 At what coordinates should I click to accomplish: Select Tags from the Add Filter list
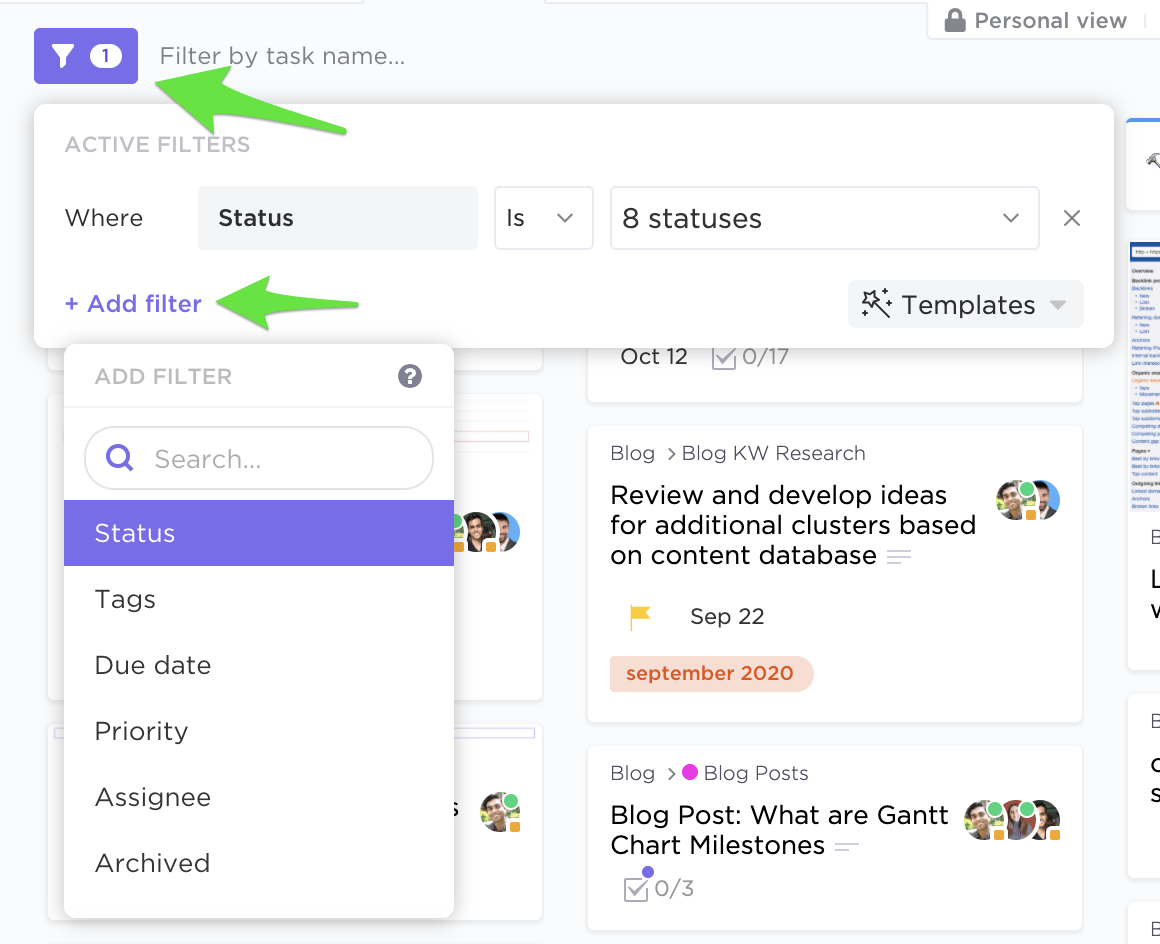(125, 599)
